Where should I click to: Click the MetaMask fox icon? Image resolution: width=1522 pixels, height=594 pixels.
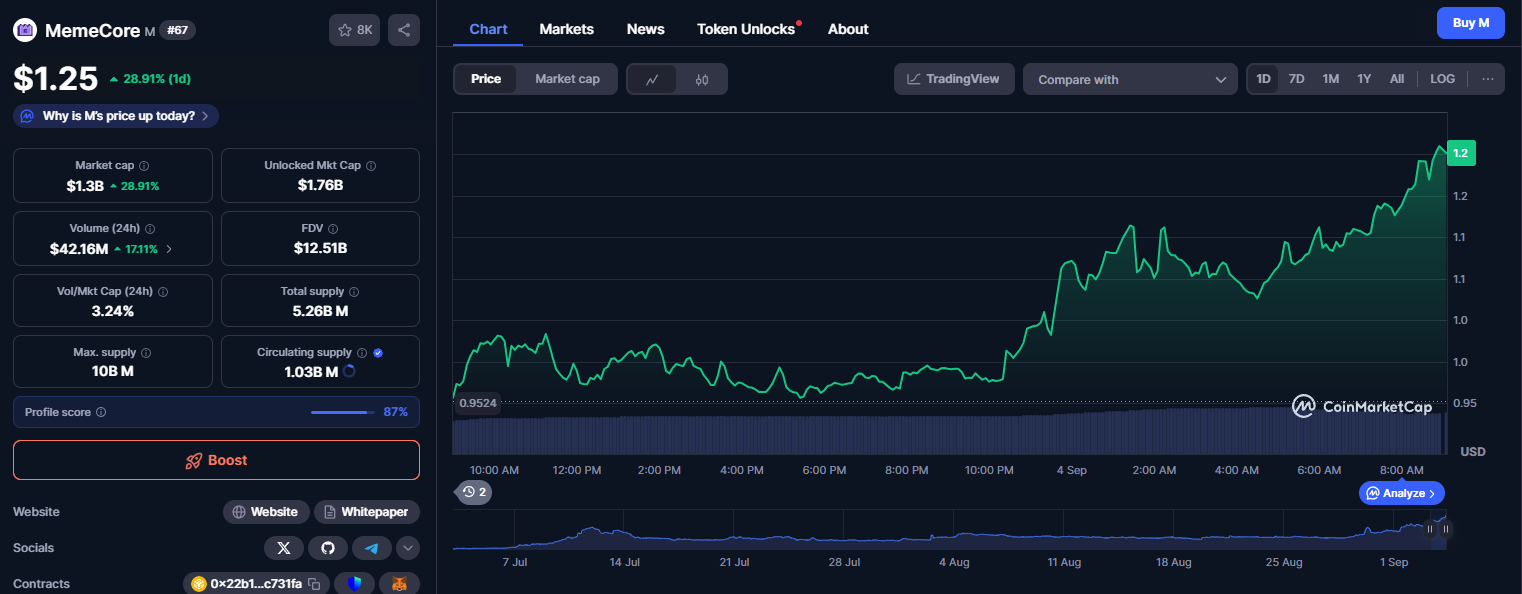[x=399, y=584]
